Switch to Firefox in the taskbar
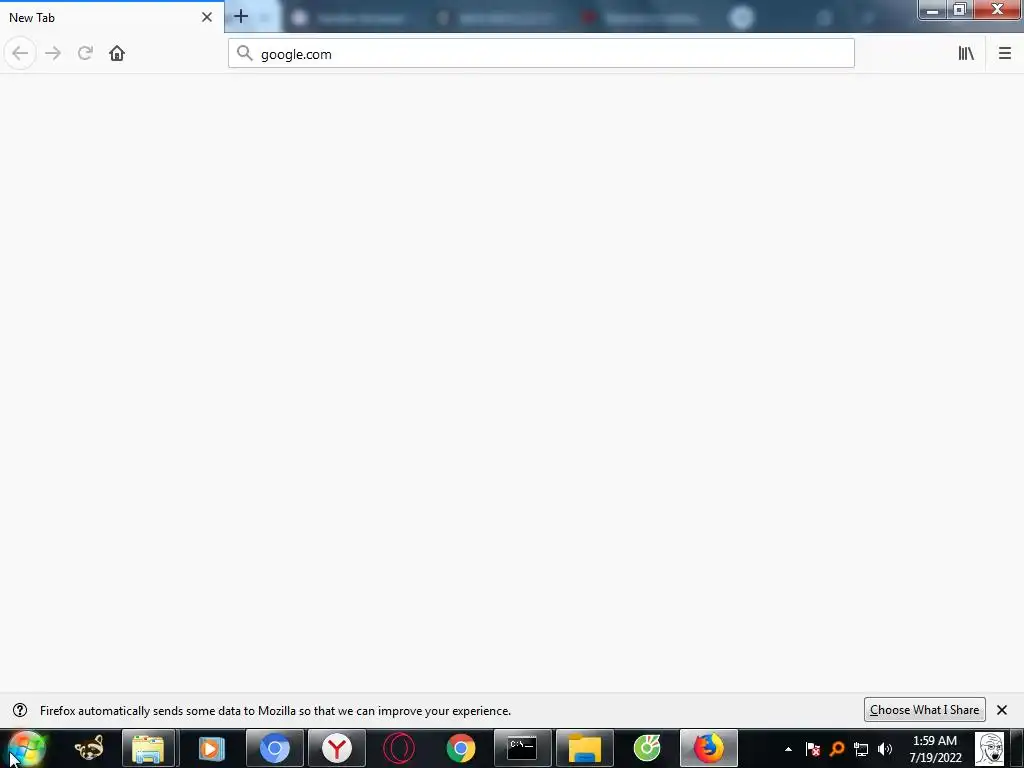Viewport: 1024px width, 768px height. click(709, 748)
